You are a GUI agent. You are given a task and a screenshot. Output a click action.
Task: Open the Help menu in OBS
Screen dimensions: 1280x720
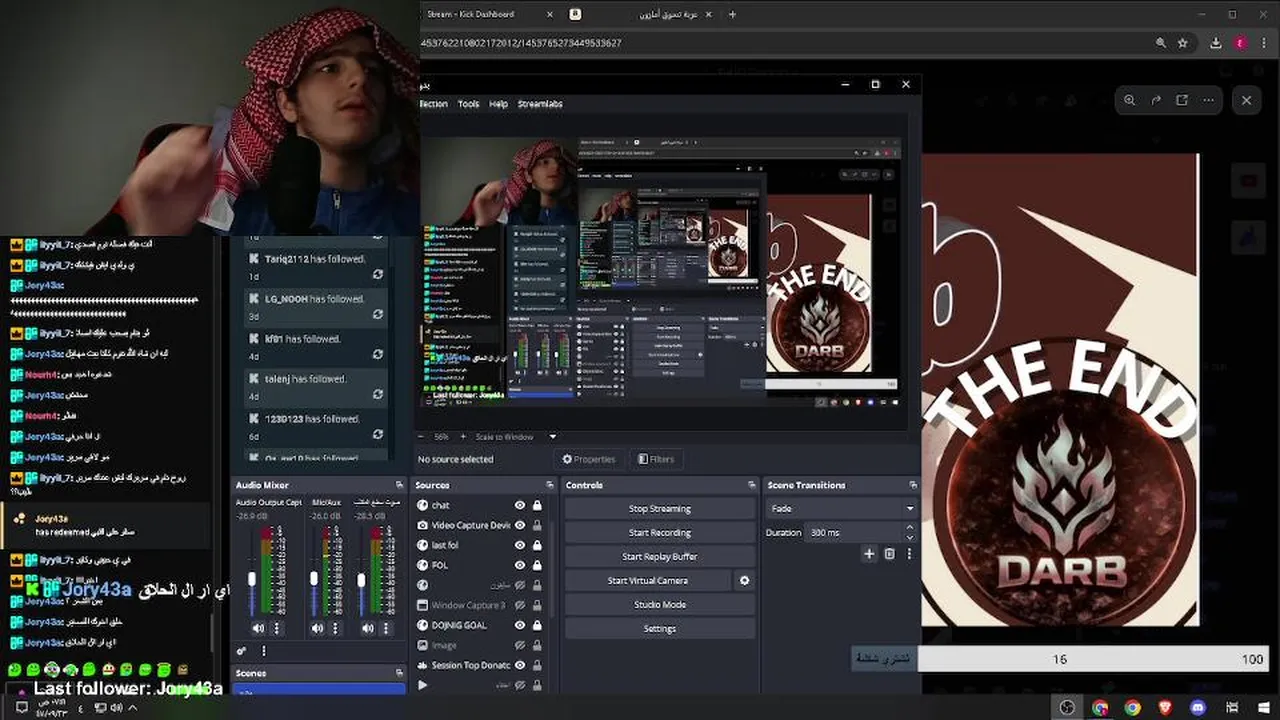(498, 104)
